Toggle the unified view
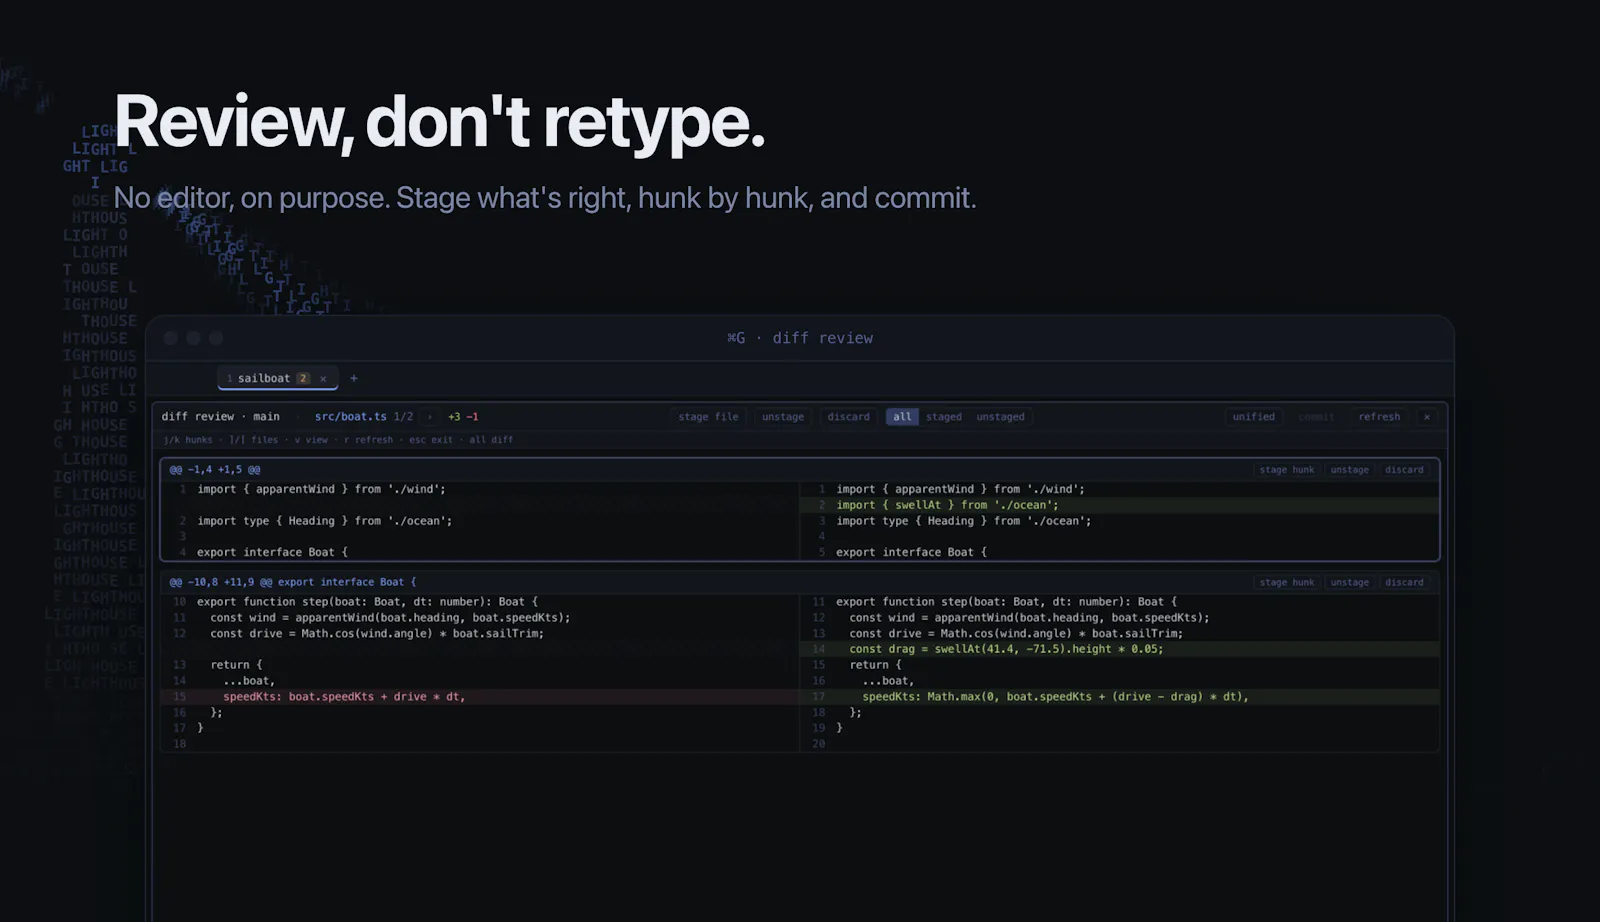1600x922 pixels. 1254,417
